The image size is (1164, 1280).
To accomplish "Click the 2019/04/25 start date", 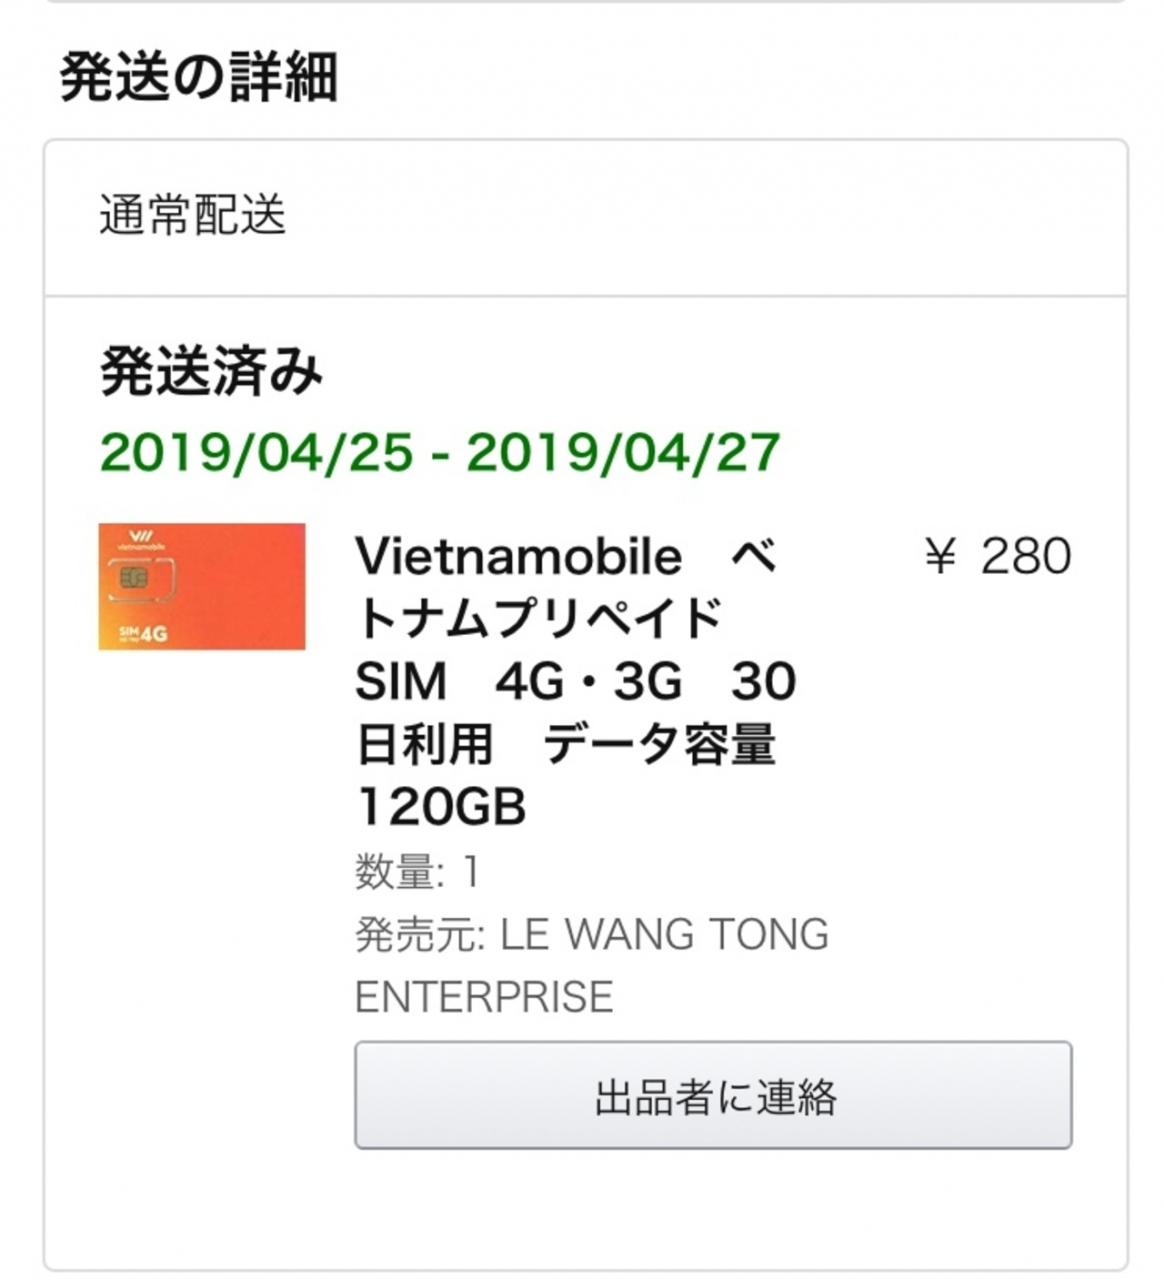I will click(256, 452).
